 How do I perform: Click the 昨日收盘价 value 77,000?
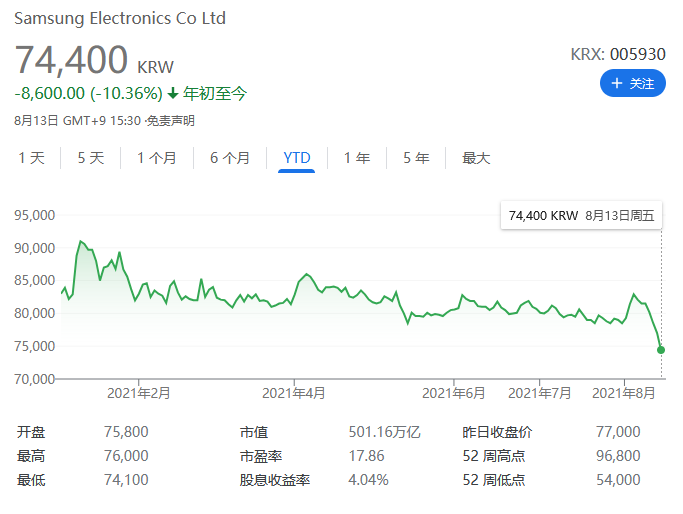[618, 432]
